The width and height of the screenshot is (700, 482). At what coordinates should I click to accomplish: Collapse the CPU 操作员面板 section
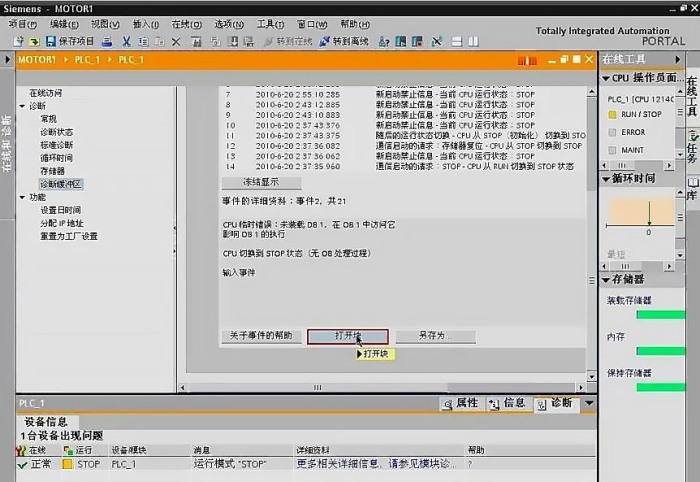pyautogui.click(x=606, y=79)
